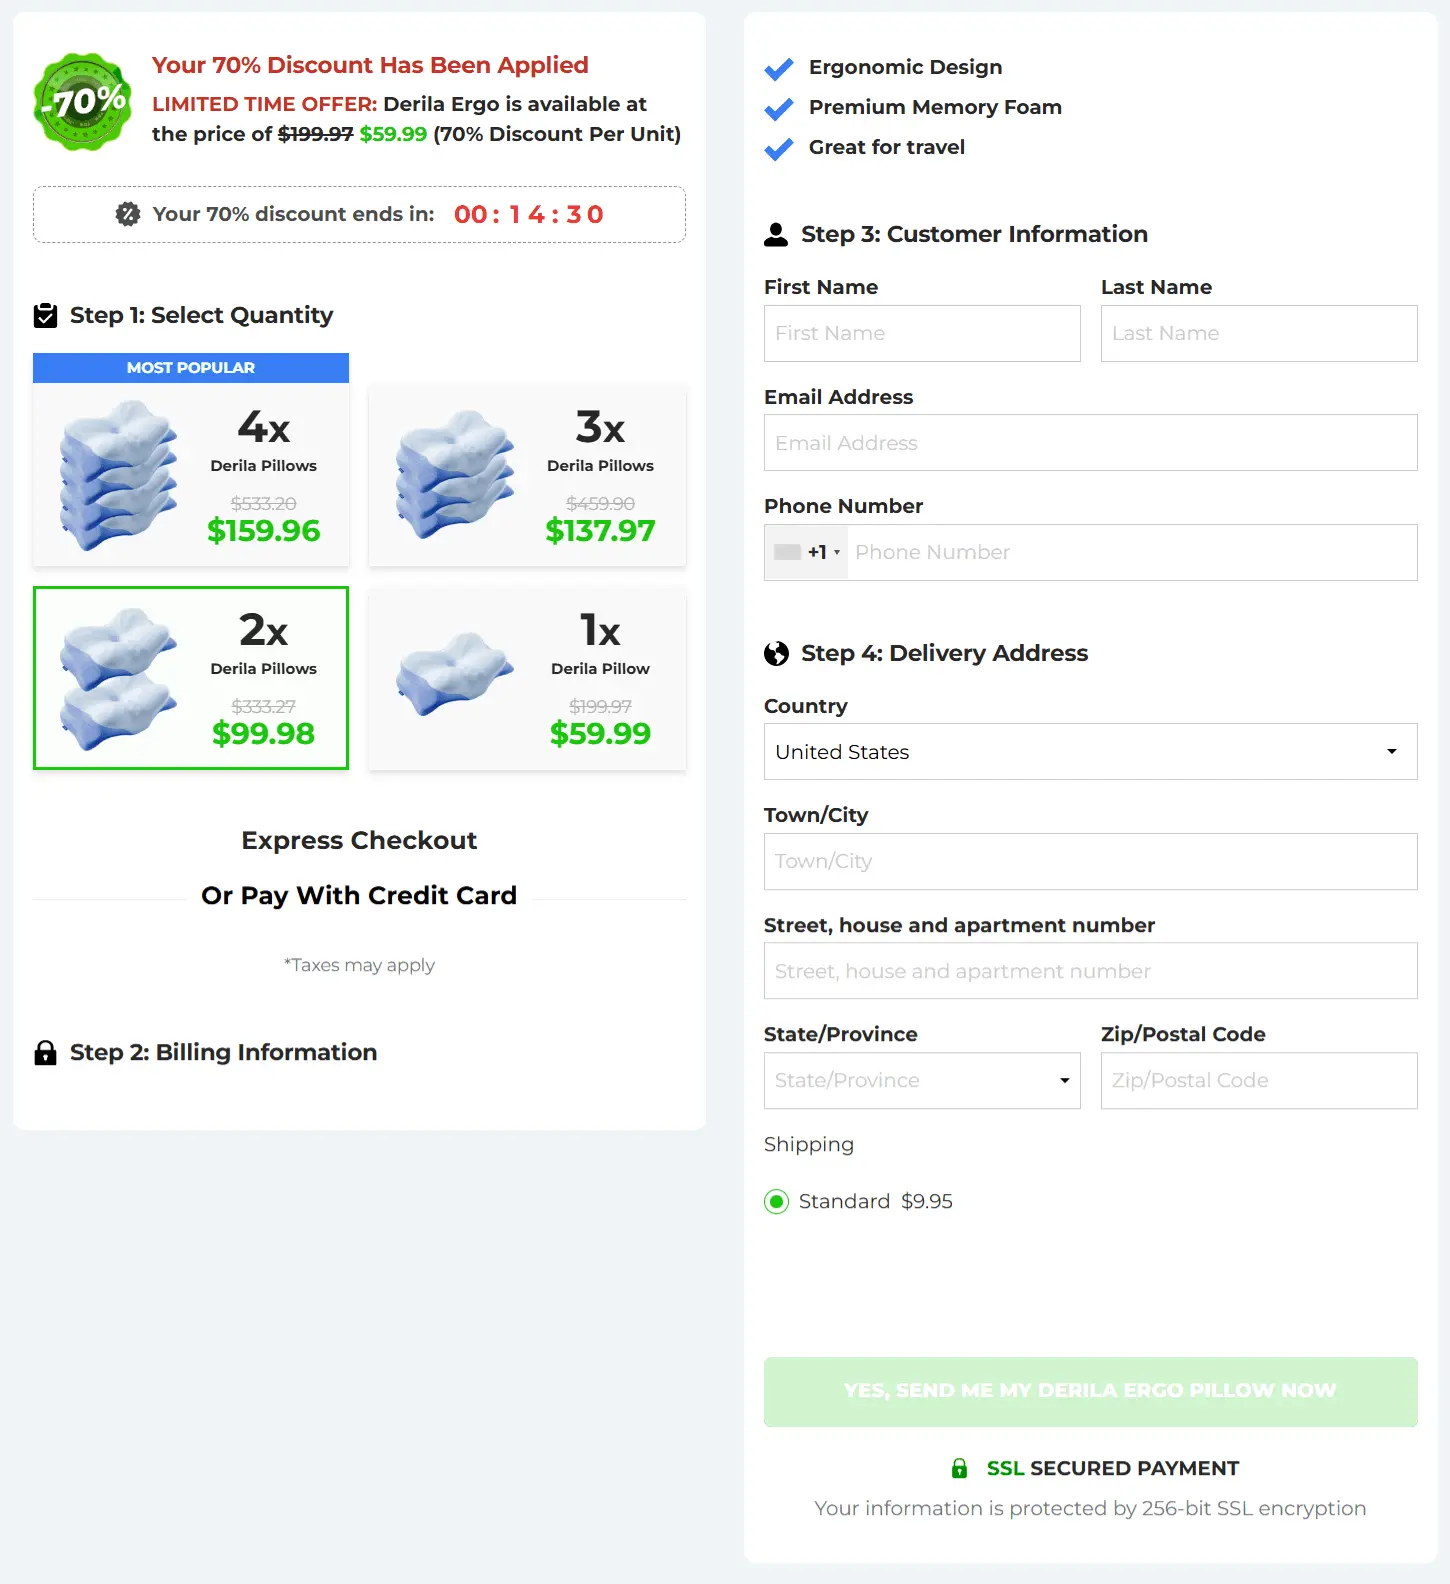This screenshot has height=1584, width=1450.
Task: Click the countdown timer discount icon
Action: [128, 213]
